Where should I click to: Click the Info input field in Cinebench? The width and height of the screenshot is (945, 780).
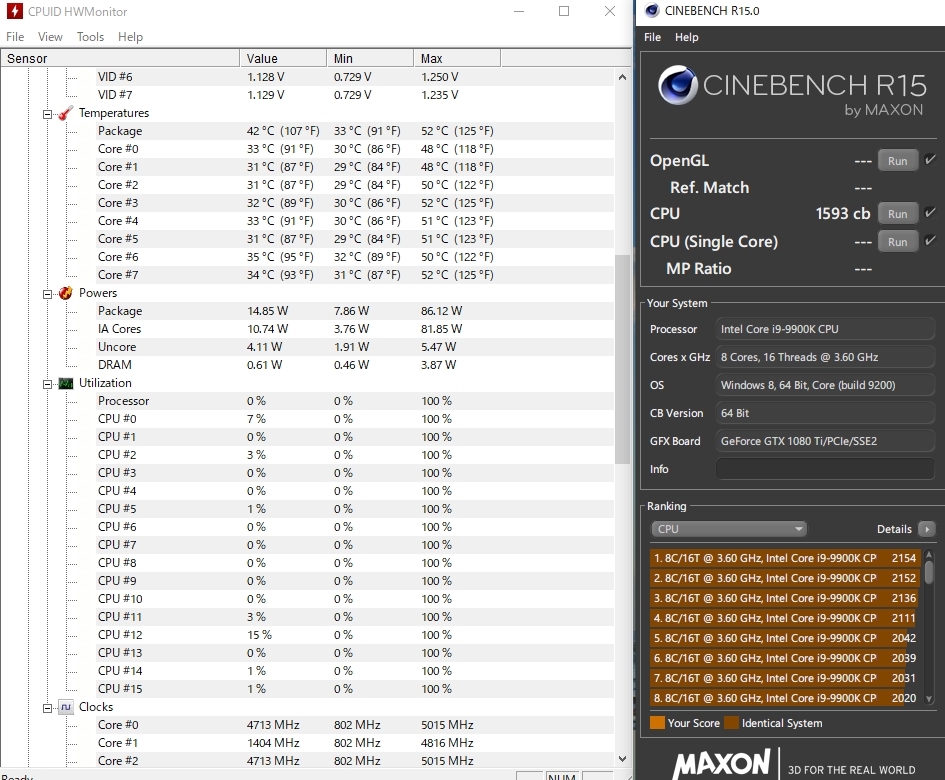pyautogui.click(x=825, y=469)
